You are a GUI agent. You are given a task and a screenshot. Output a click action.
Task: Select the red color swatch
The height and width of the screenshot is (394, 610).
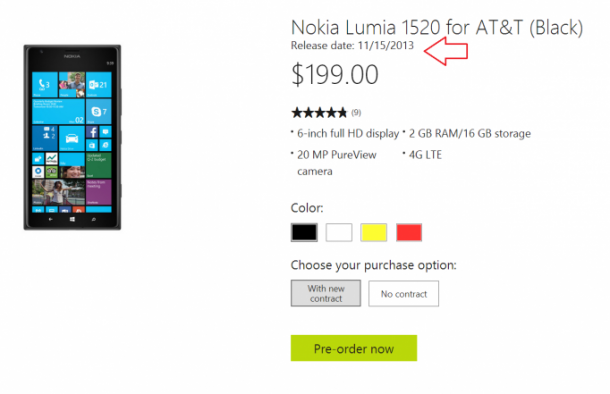409,232
